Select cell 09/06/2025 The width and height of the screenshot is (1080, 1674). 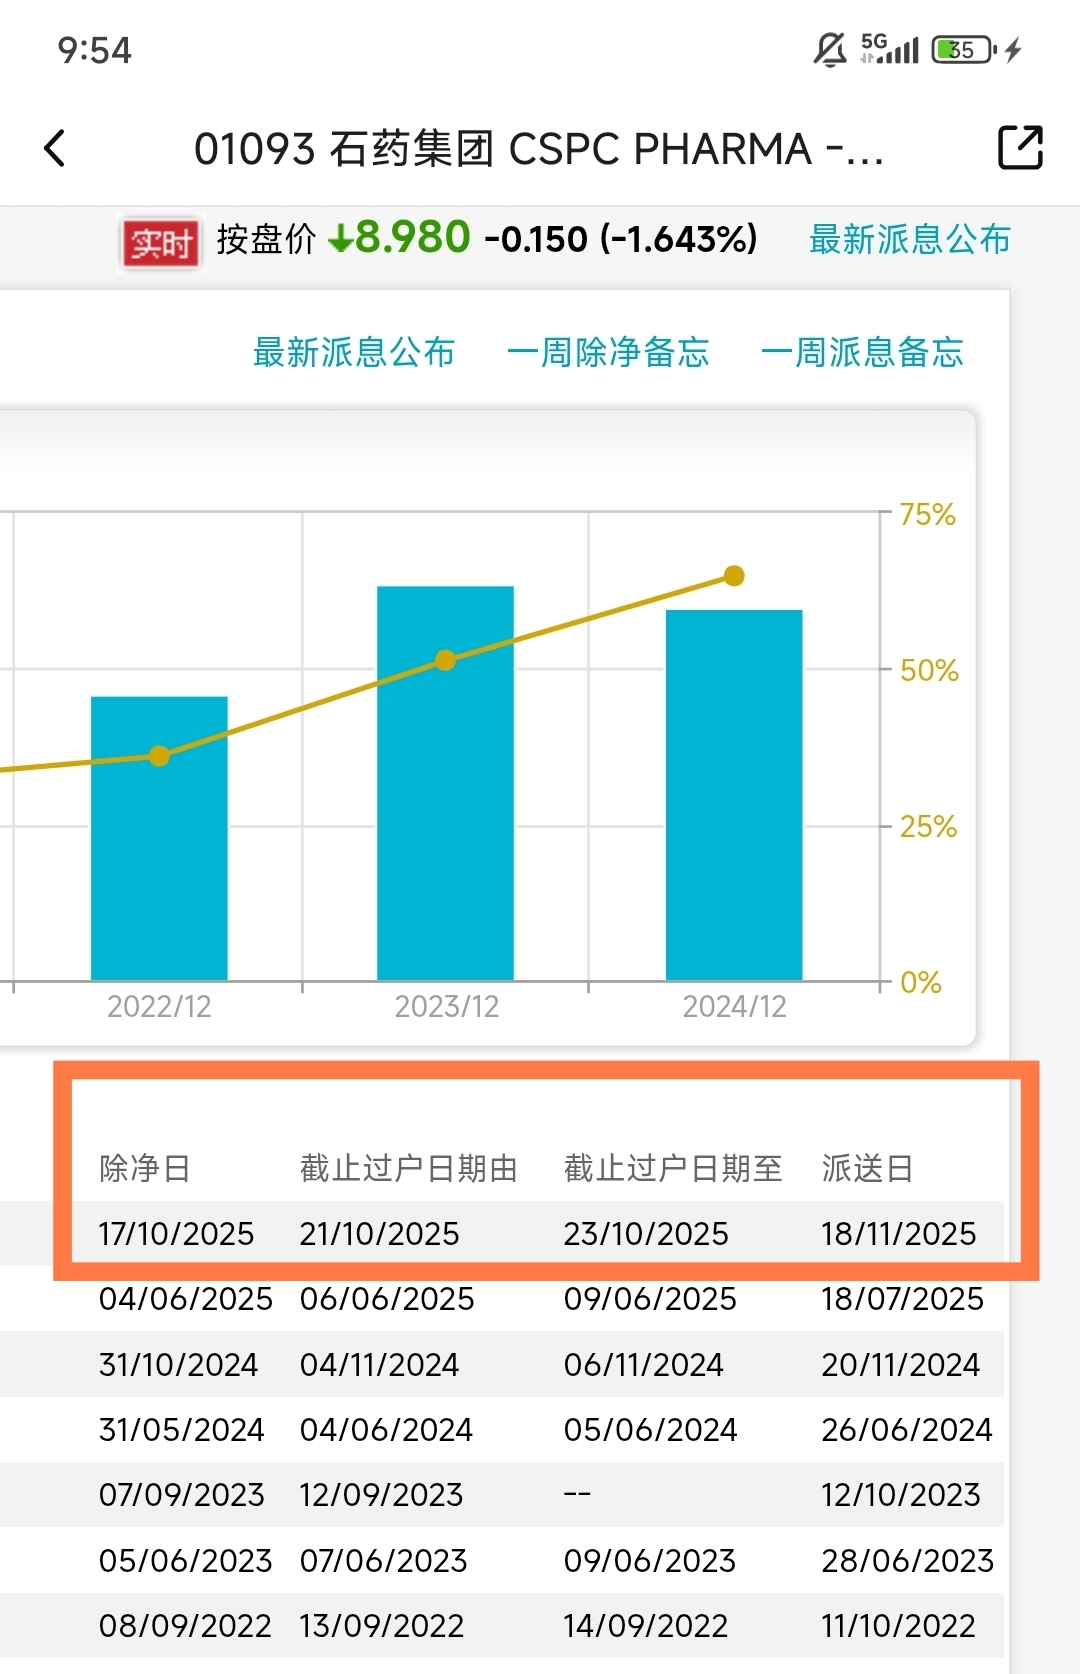650,1299
